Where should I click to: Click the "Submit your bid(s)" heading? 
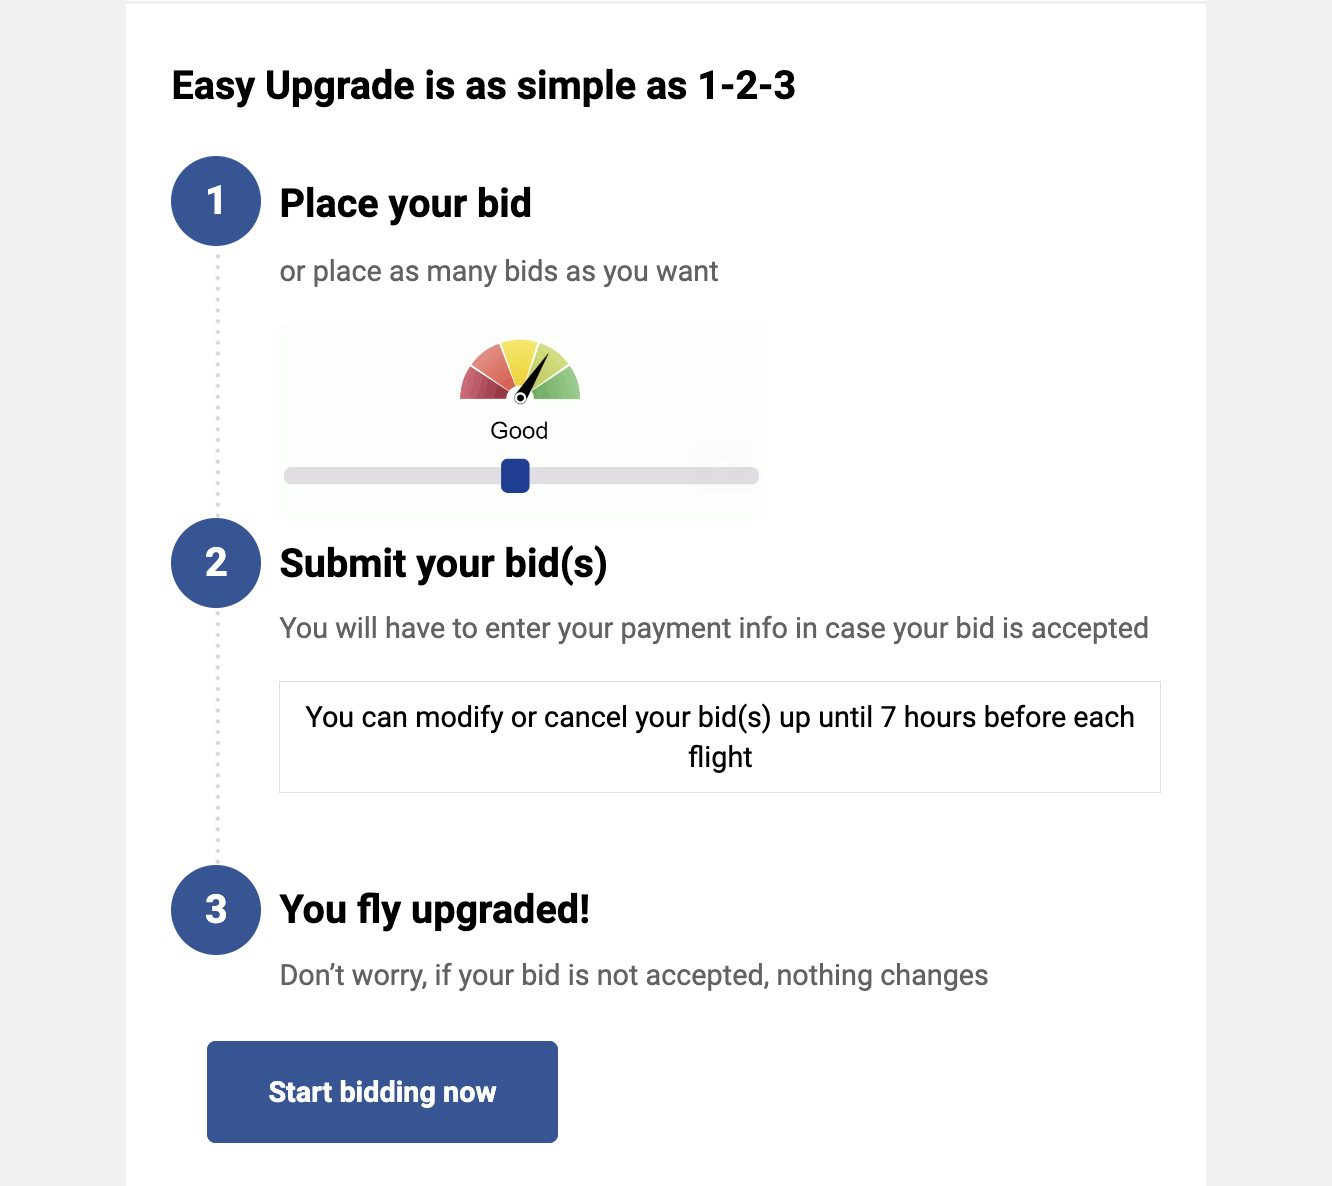[x=443, y=564]
